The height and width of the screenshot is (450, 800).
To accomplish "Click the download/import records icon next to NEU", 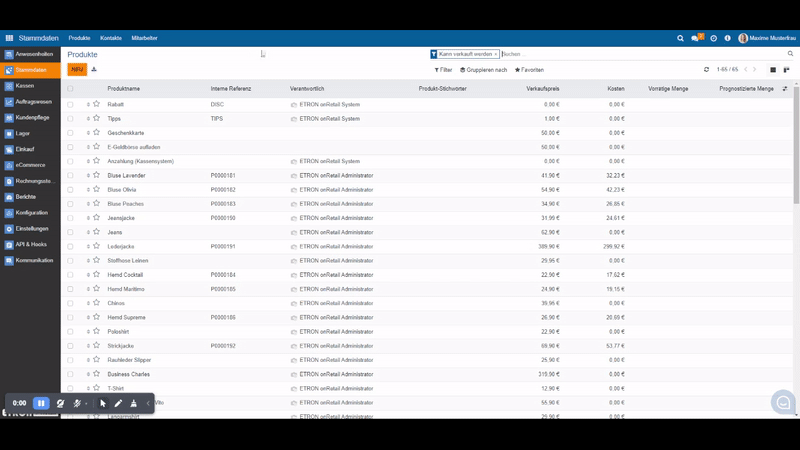I will coord(94,70).
